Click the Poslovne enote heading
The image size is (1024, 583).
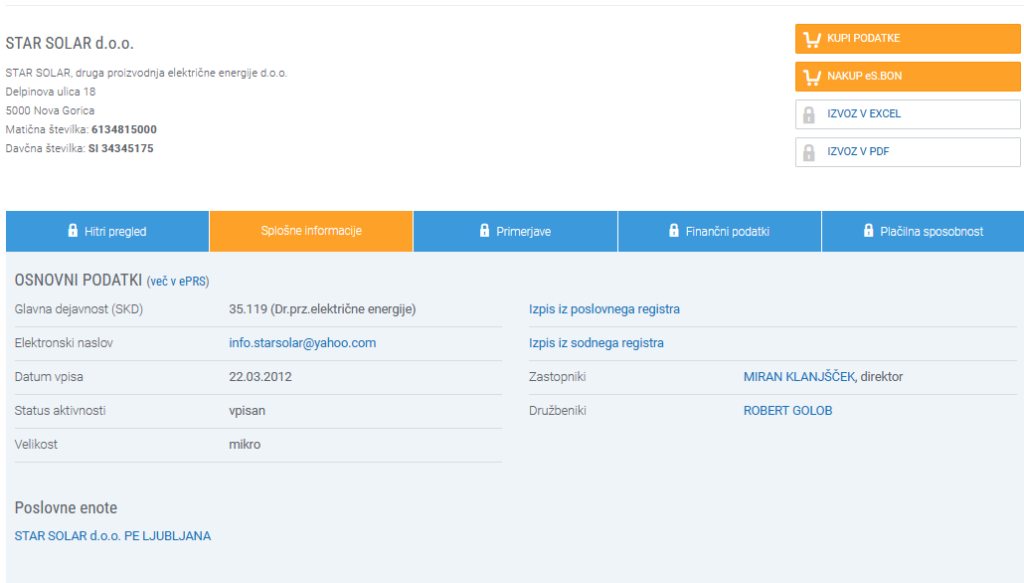pos(66,508)
